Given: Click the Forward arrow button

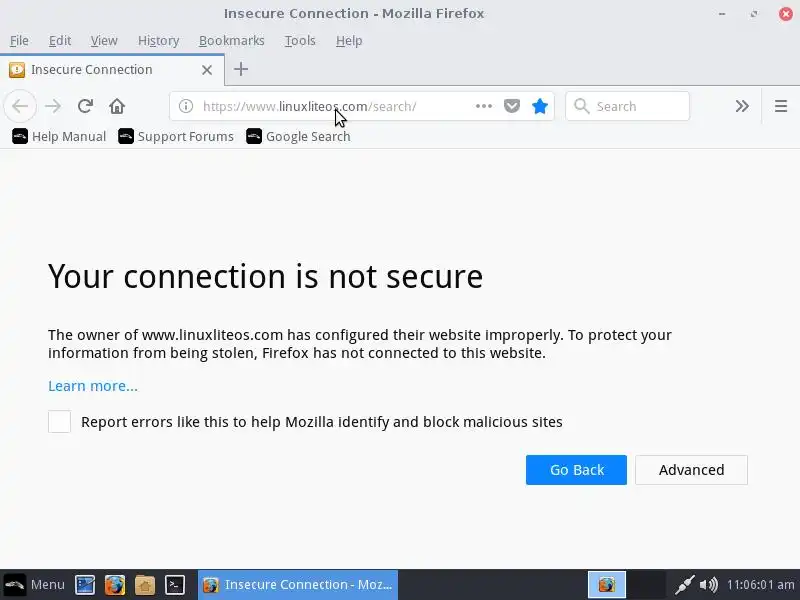Looking at the screenshot, I should tap(53, 106).
